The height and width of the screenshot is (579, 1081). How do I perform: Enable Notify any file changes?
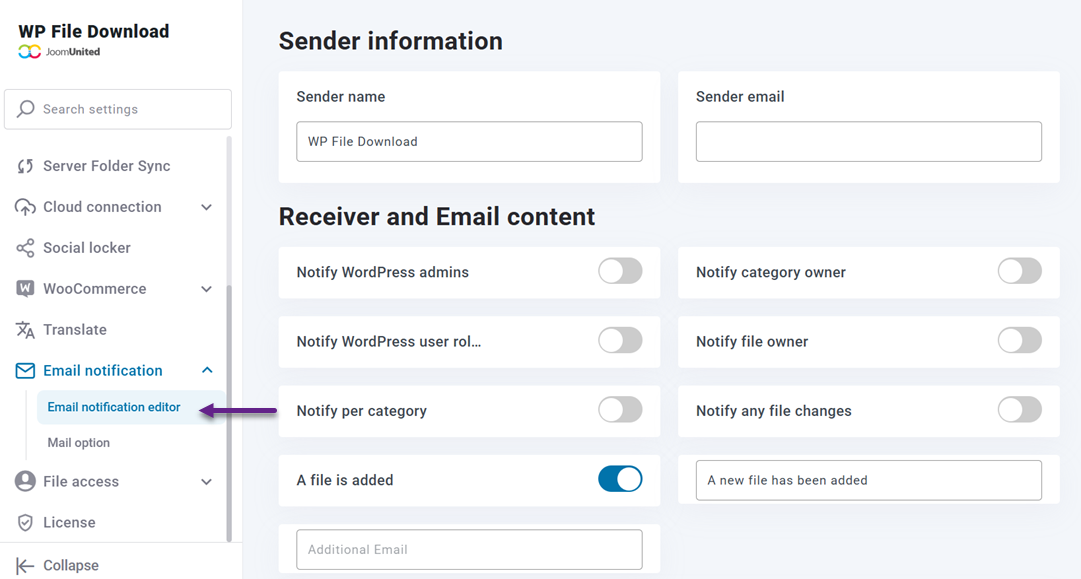point(1020,410)
